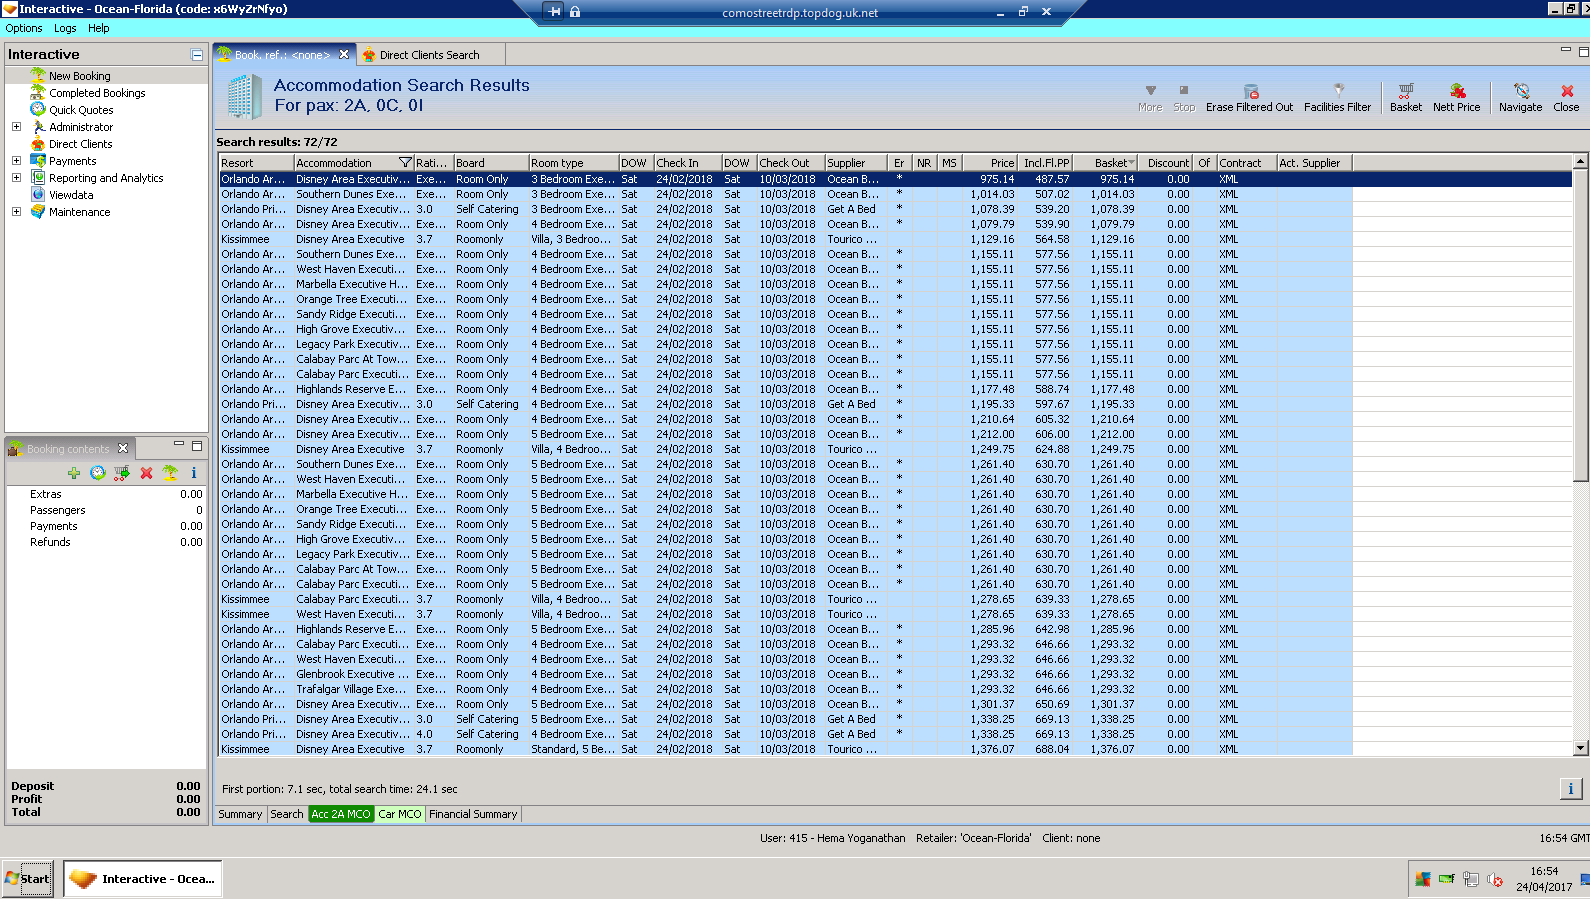1590x899 pixels.
Task: Sort results by the Check In column header
Action: pyautogui.click(x=688, y=163)
